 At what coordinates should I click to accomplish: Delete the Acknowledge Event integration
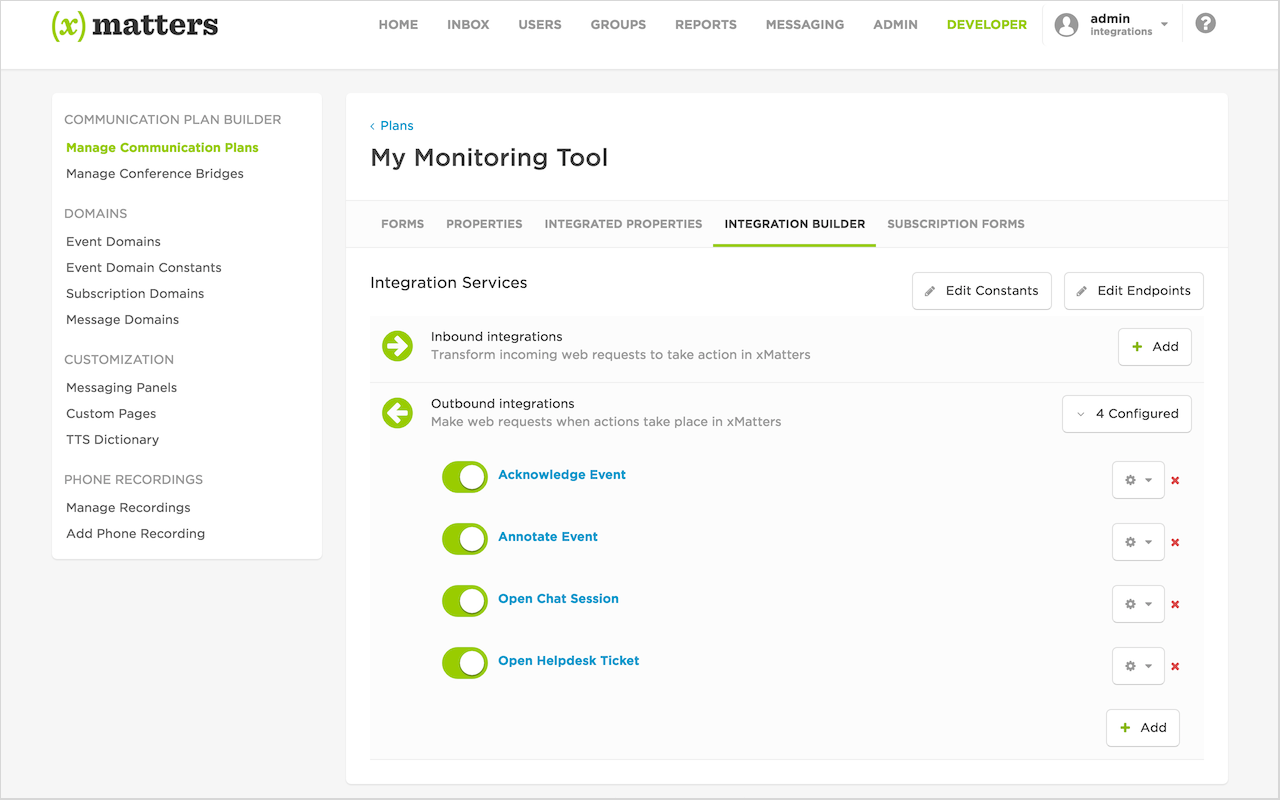point(1175,481)
